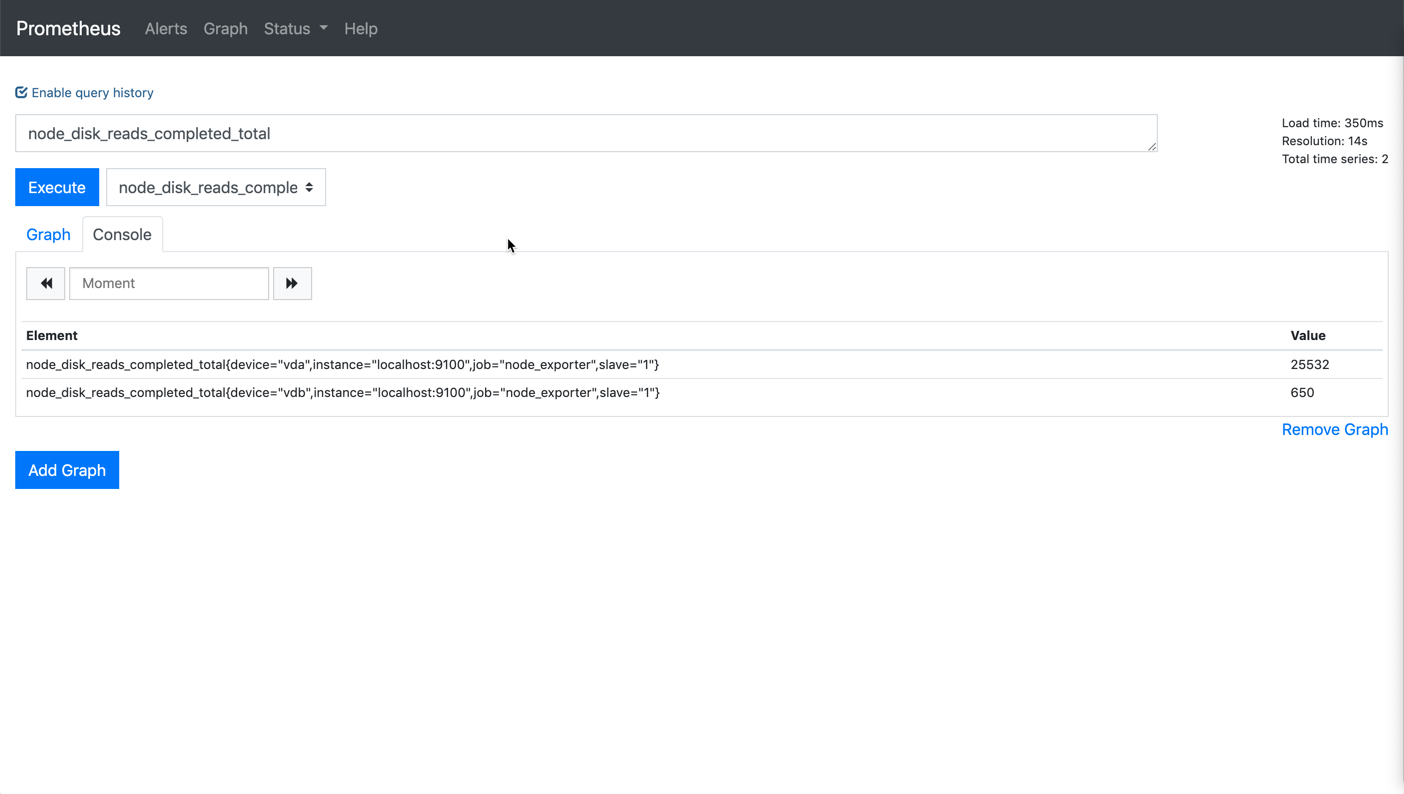This screenshot has height=794, width=1404.
Task: Click the value 650
Action: pos(1302,392)
